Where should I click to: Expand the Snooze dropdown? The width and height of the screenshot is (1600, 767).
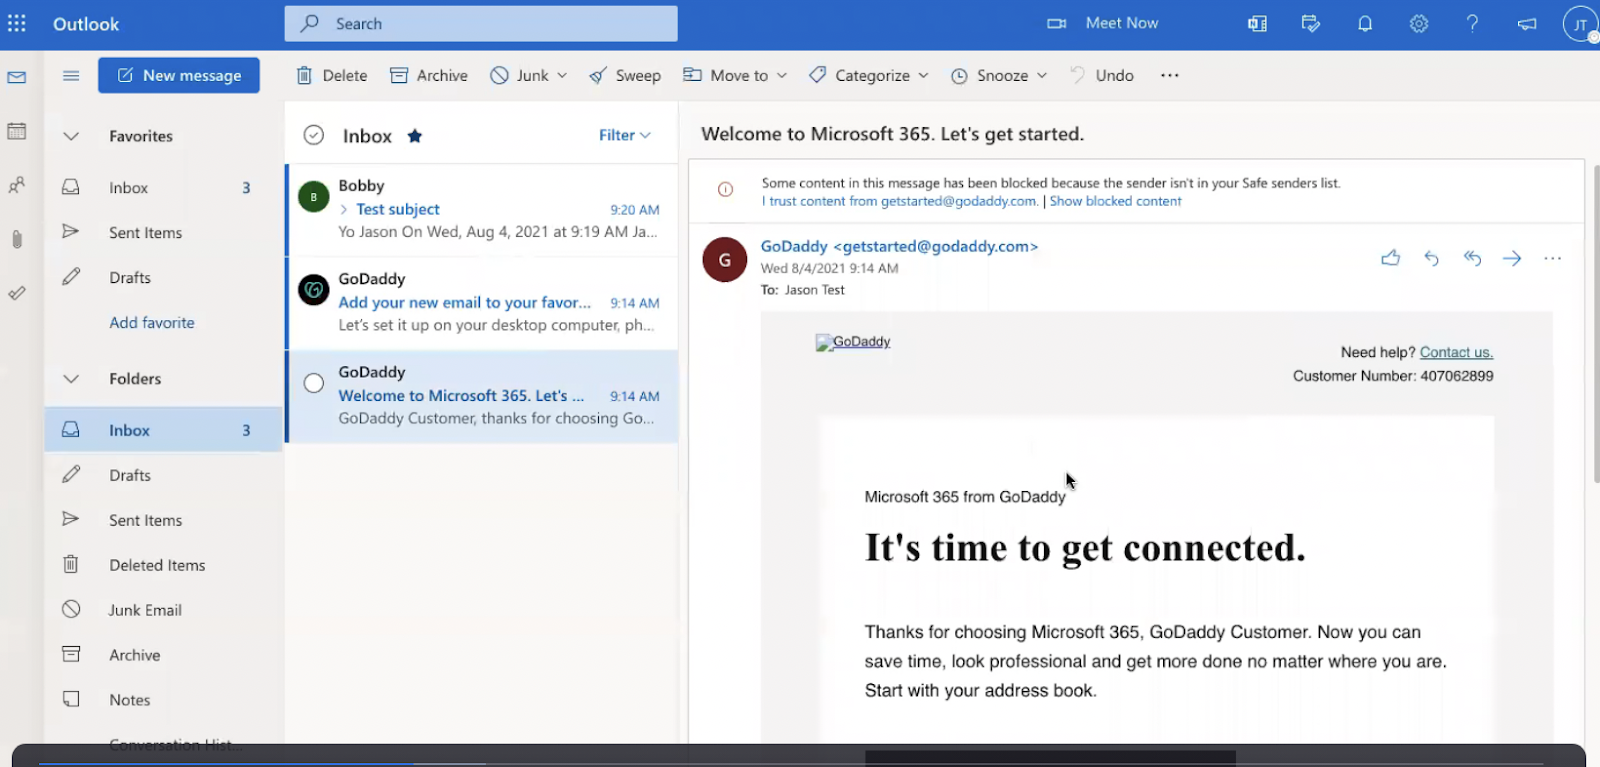tap(1042, 75)
